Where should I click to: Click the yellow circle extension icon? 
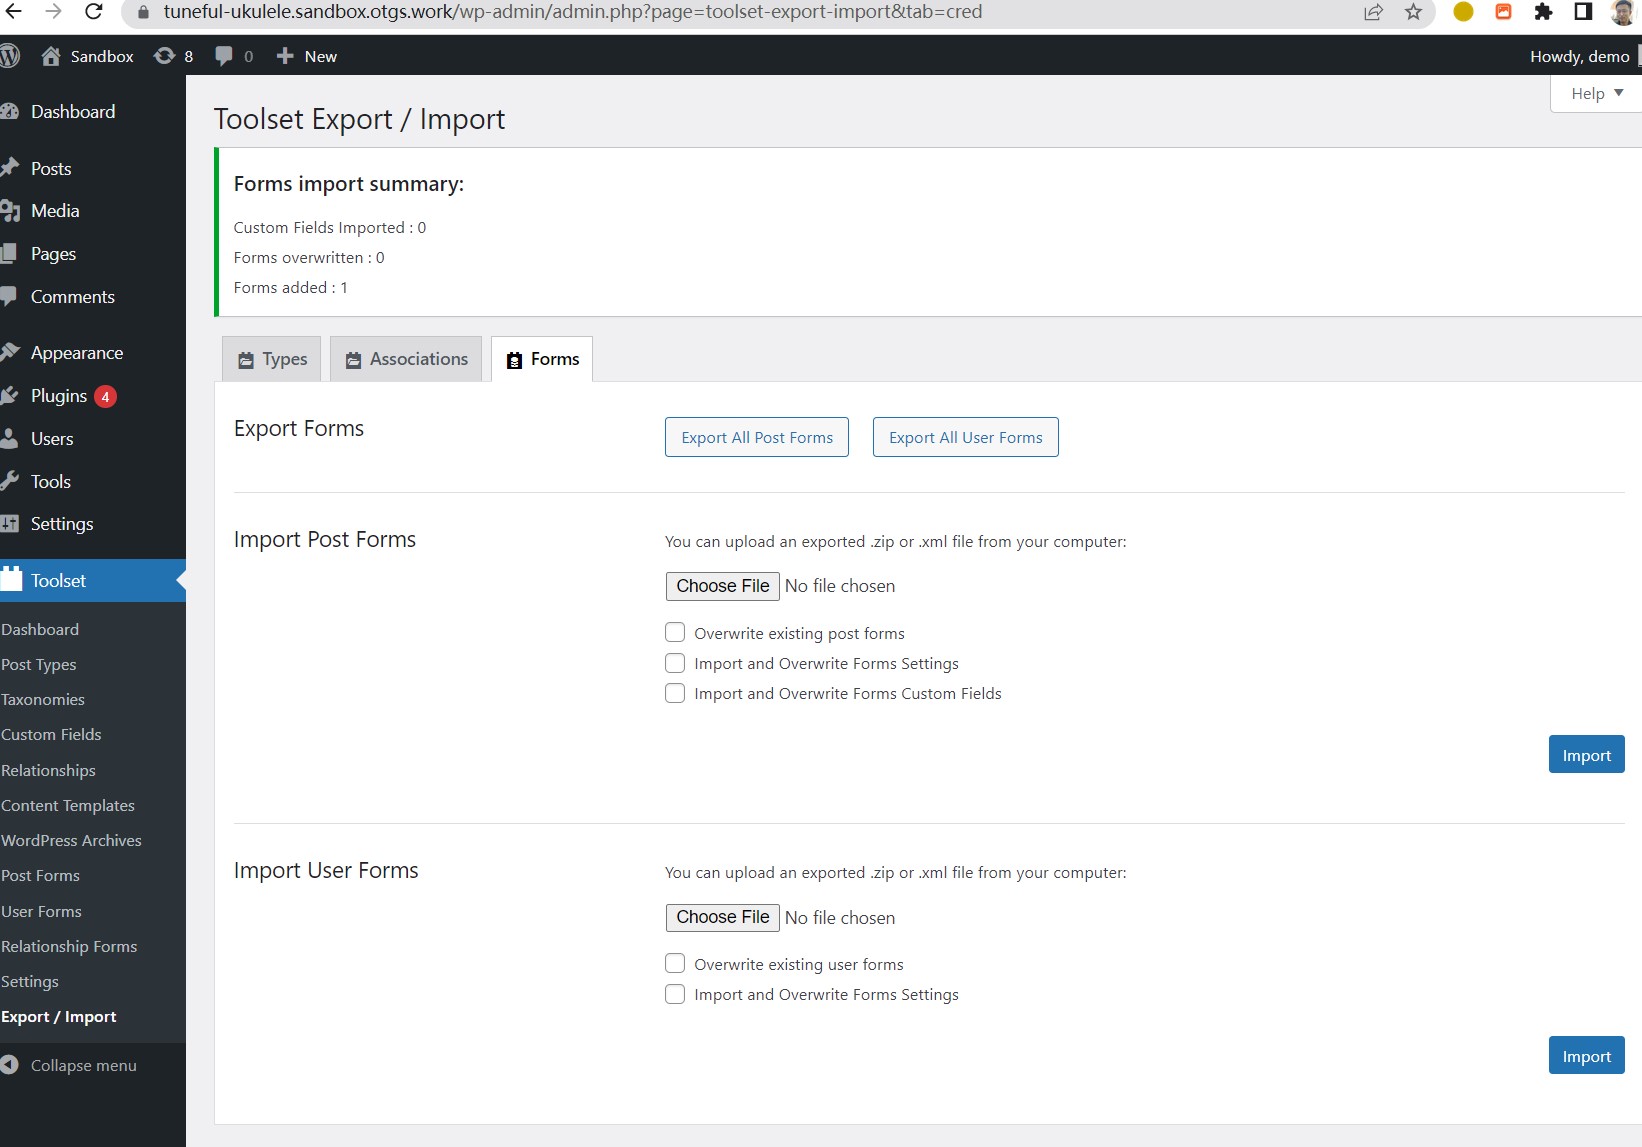coord(1463,12)
